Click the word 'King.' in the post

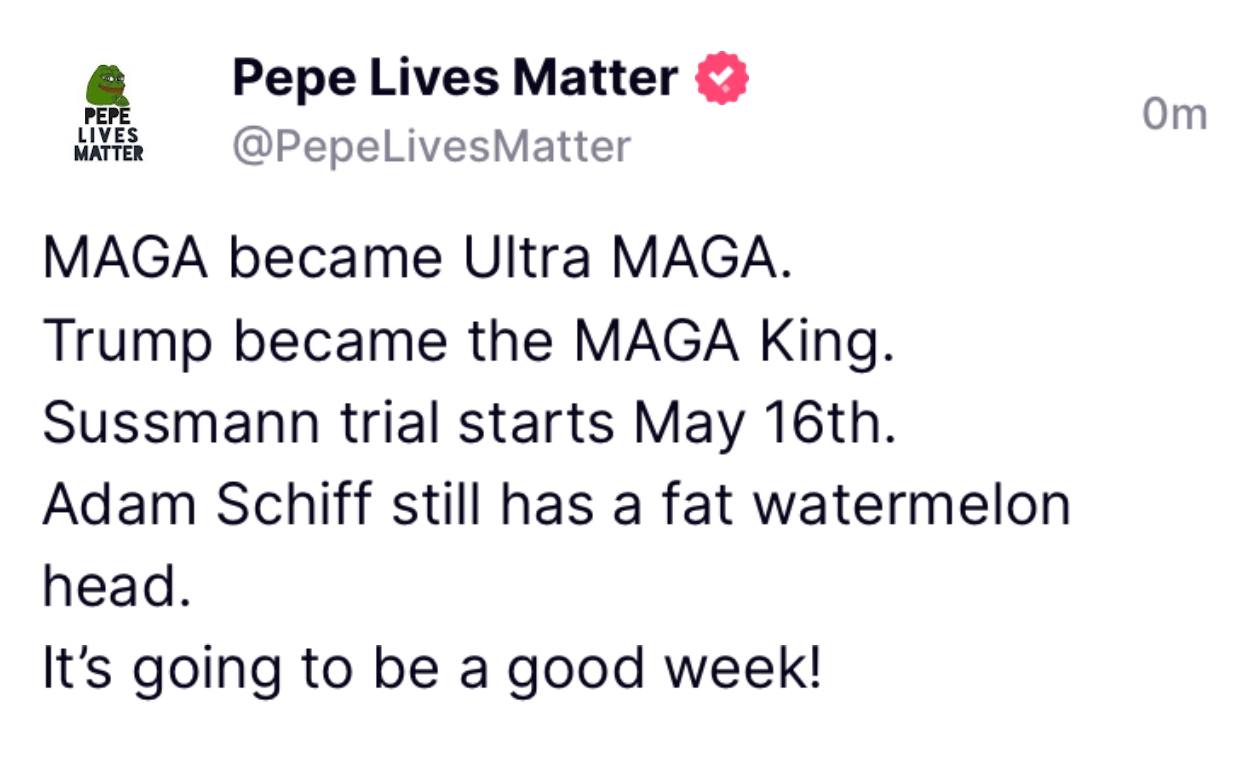[x=827, y=343]
